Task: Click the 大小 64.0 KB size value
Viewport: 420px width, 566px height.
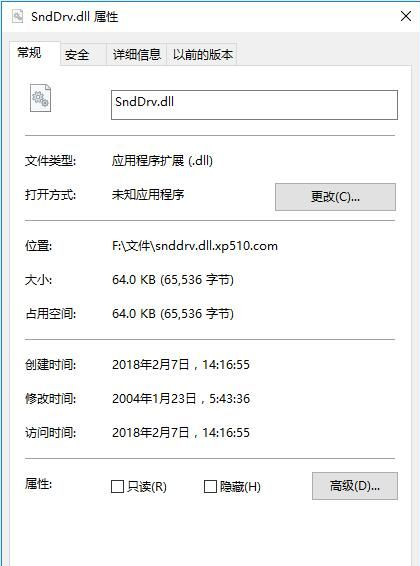Action: [x=173, y=280]
